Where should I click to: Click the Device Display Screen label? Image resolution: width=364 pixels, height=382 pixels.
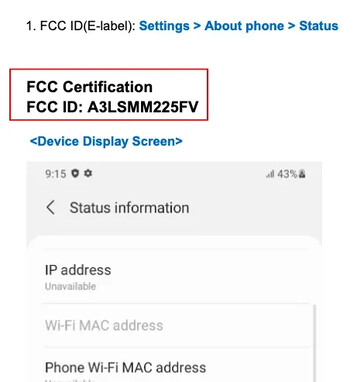(x=106, y=141)
